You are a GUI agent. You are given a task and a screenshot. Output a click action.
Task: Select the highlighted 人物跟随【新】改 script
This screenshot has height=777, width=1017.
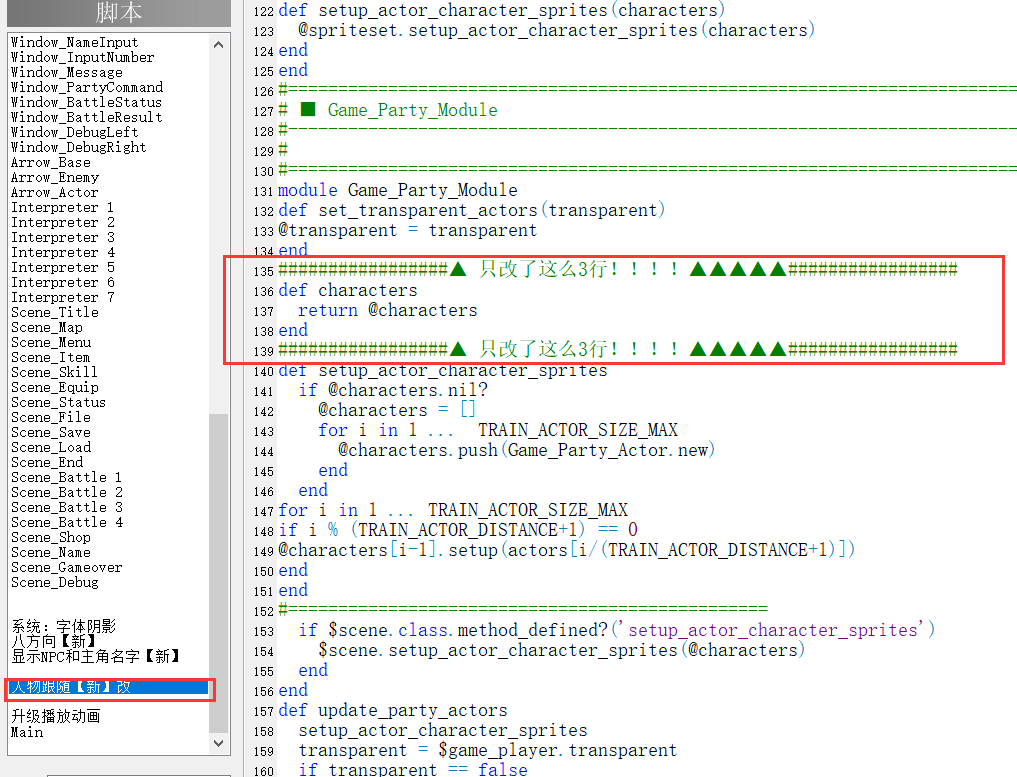[x=109, y=687]
